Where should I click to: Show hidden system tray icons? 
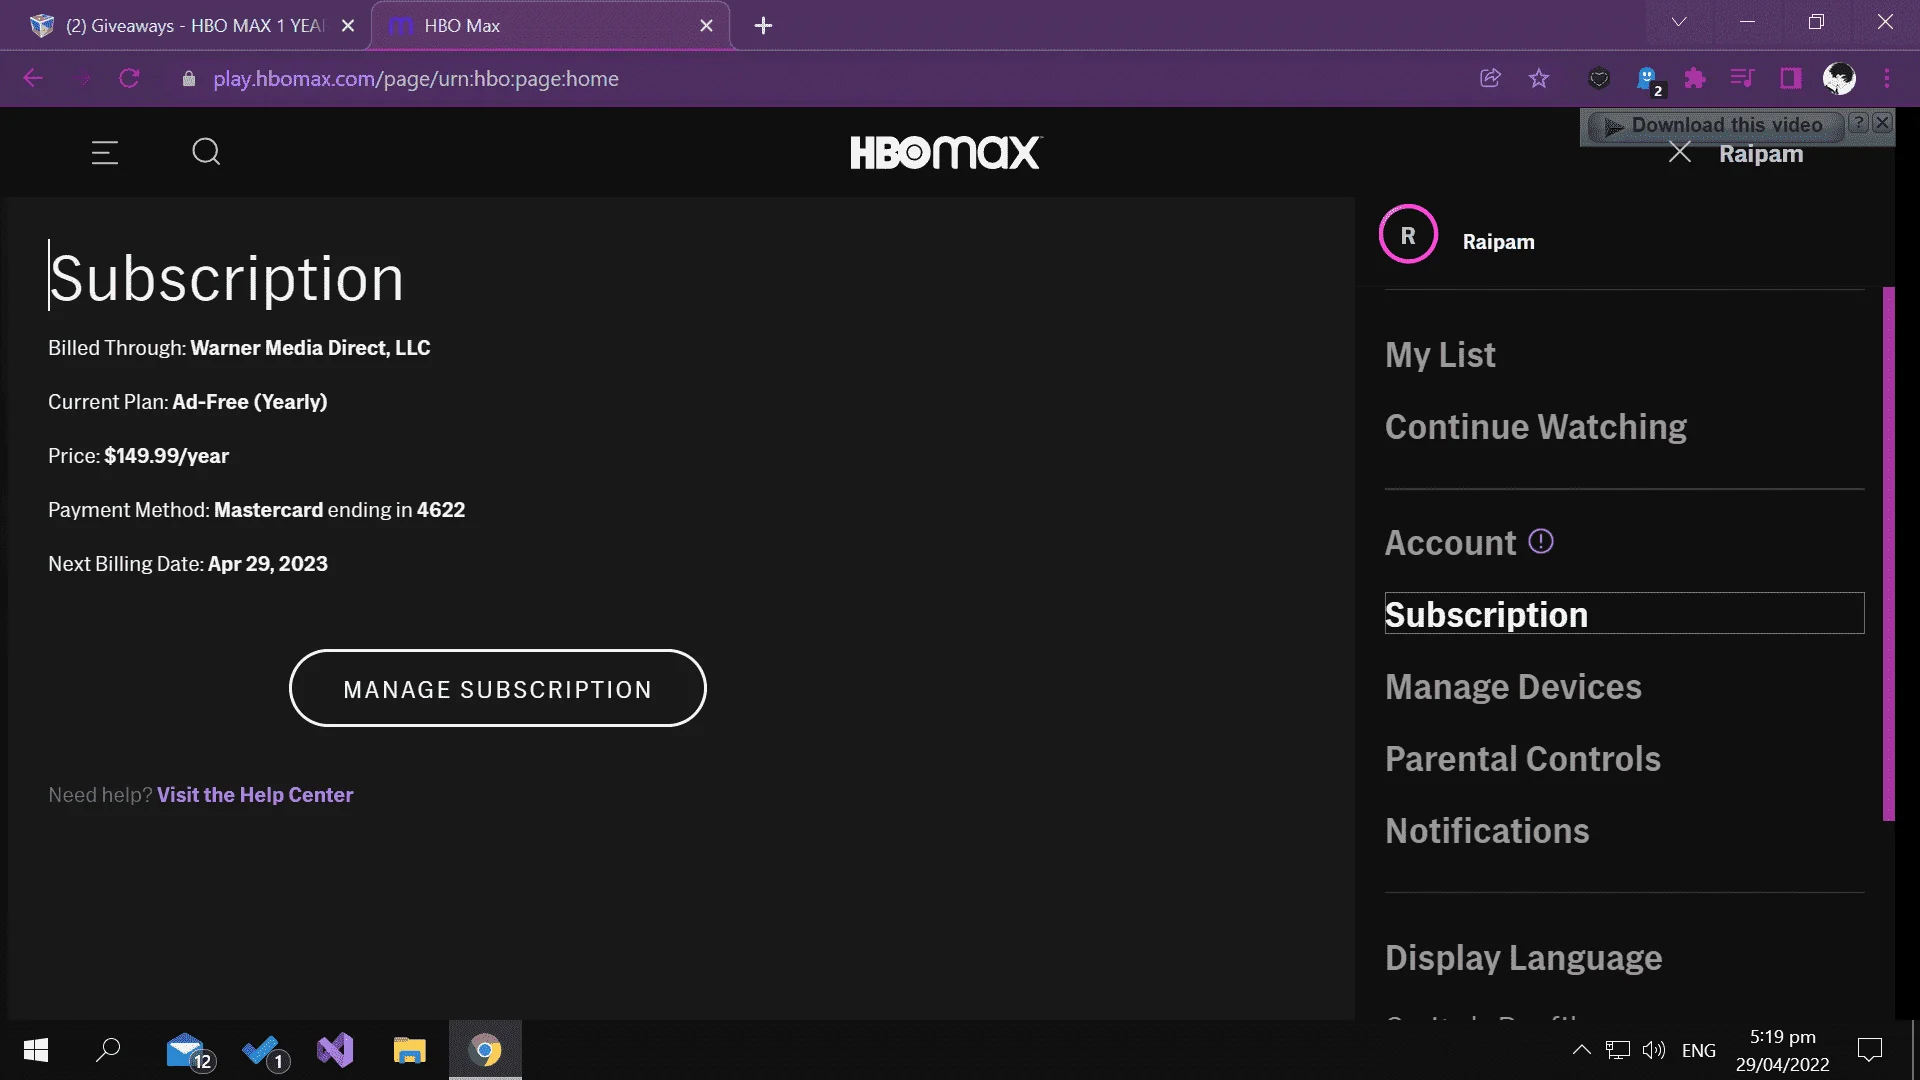(x=1581, y=1050)
